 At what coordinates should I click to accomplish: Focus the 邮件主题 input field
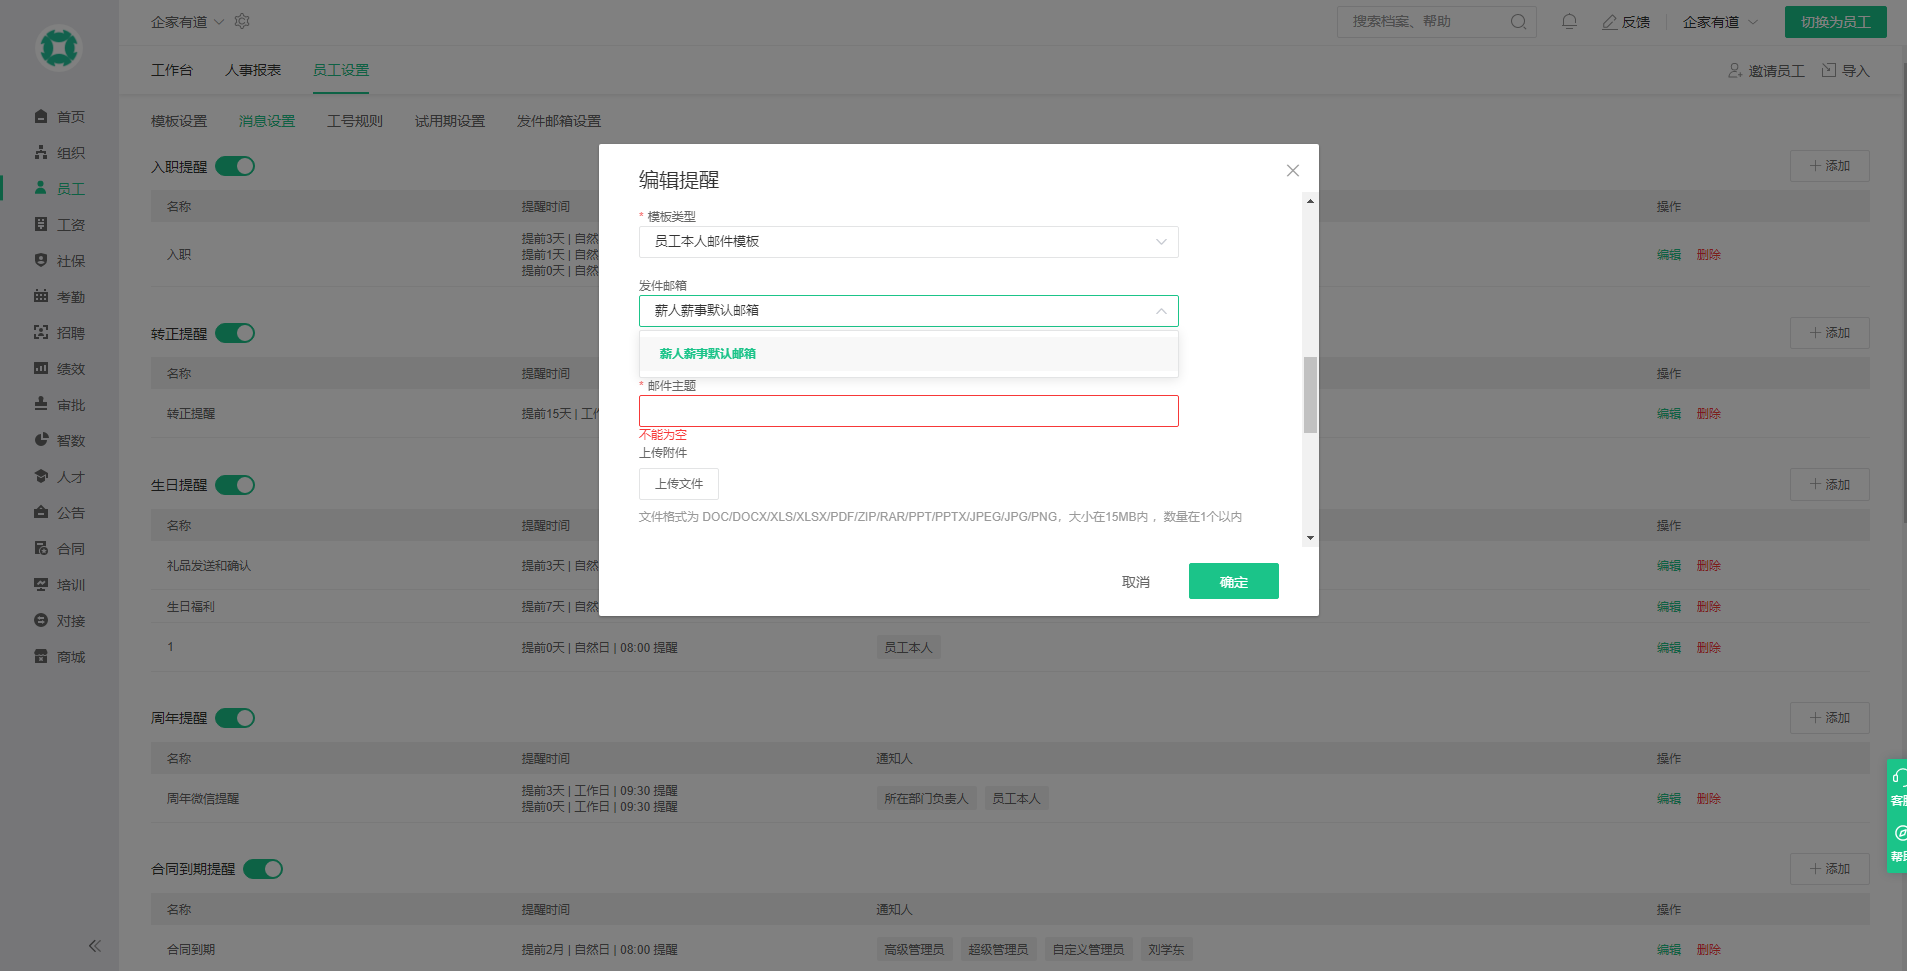point(908,411)
